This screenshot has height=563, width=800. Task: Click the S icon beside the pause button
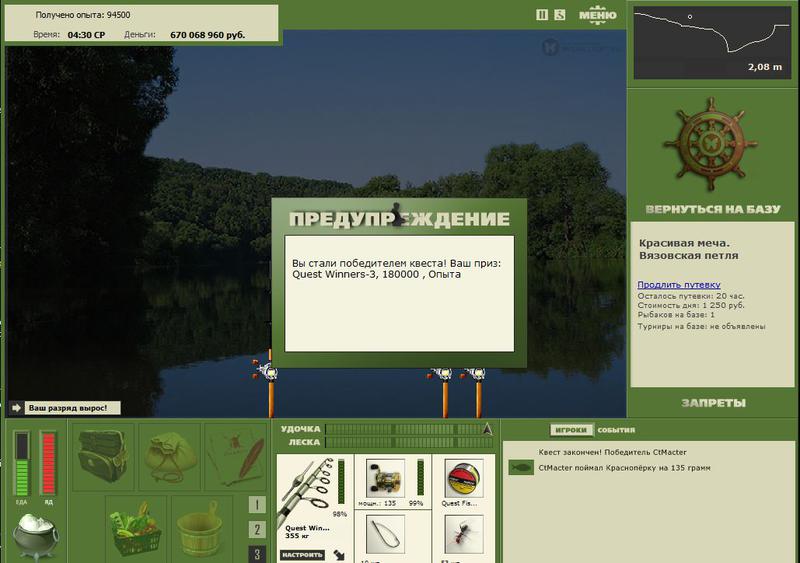560,15
